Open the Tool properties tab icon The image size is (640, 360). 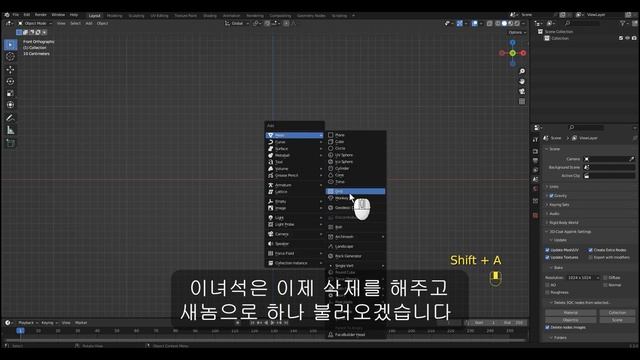pyautogui.click(x=535, y=140)
